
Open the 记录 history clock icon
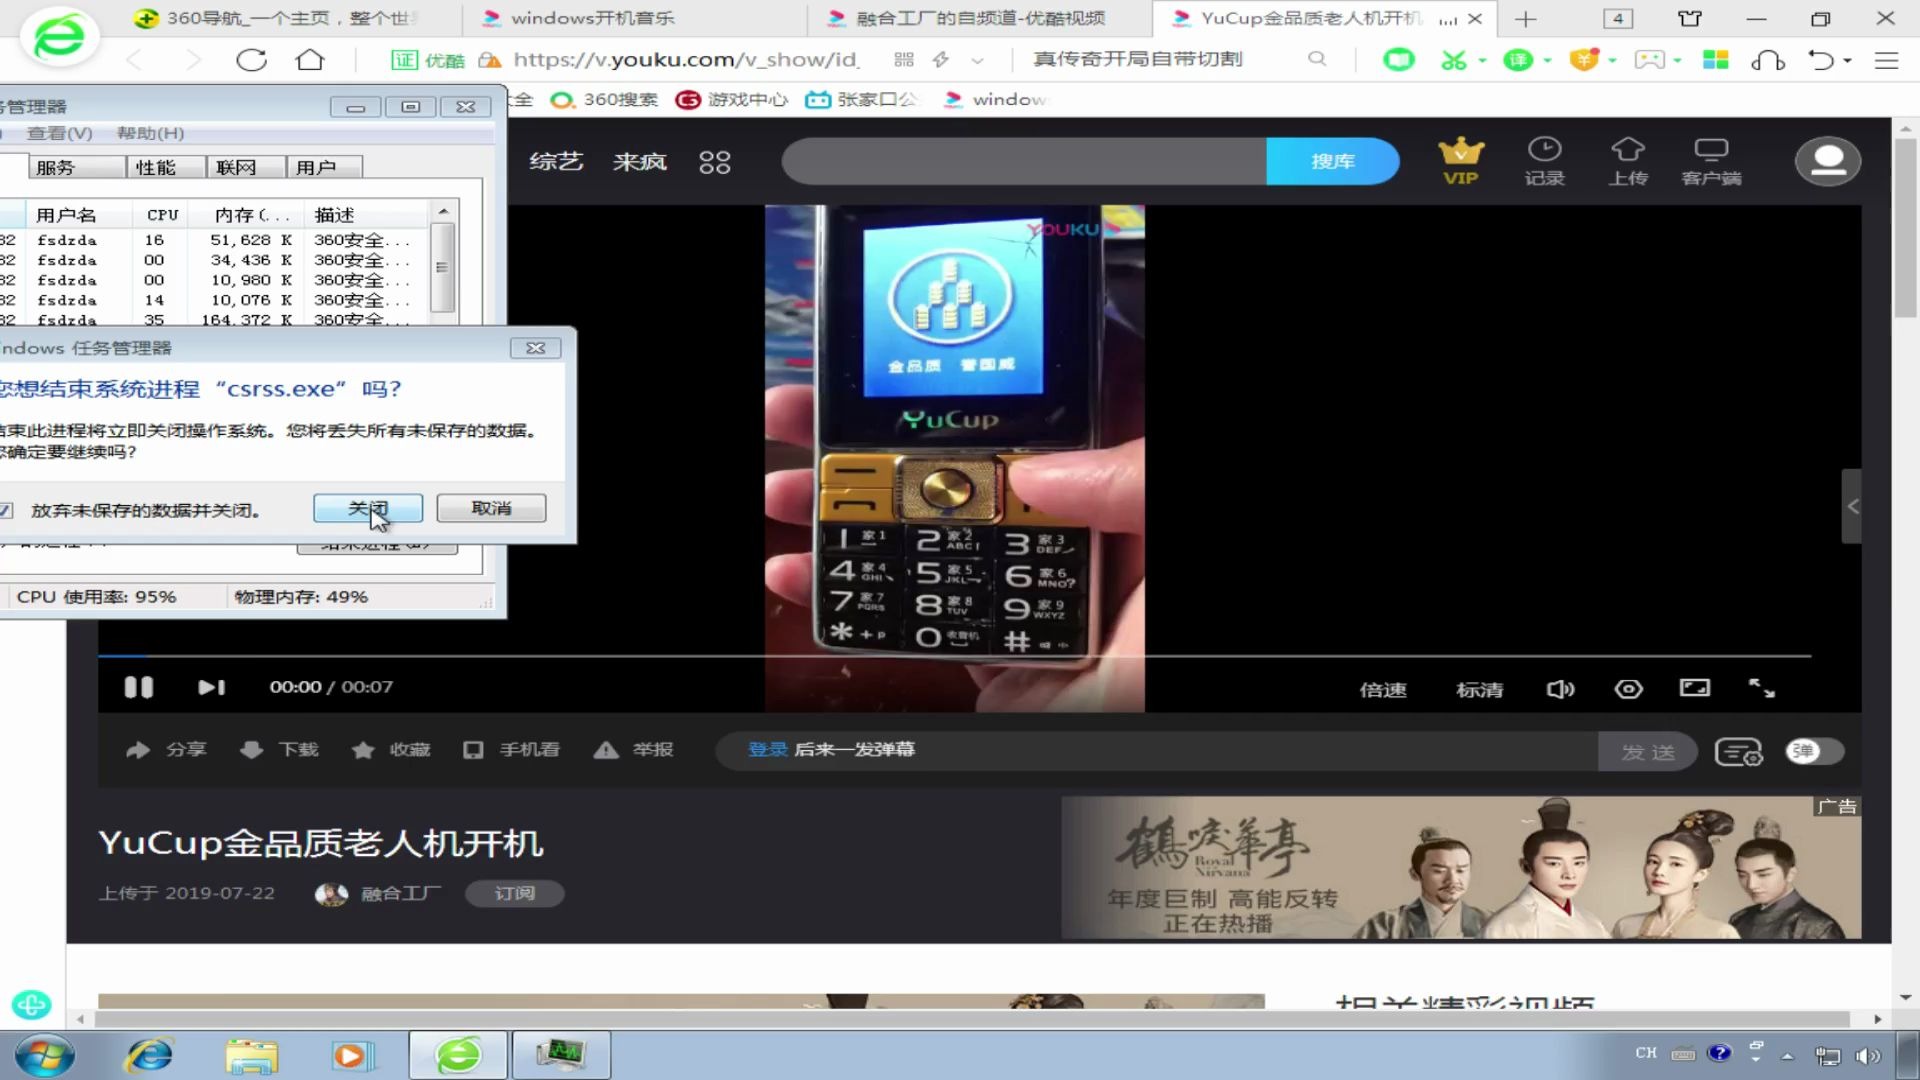pyautogui.click(x=1544, y=161)
